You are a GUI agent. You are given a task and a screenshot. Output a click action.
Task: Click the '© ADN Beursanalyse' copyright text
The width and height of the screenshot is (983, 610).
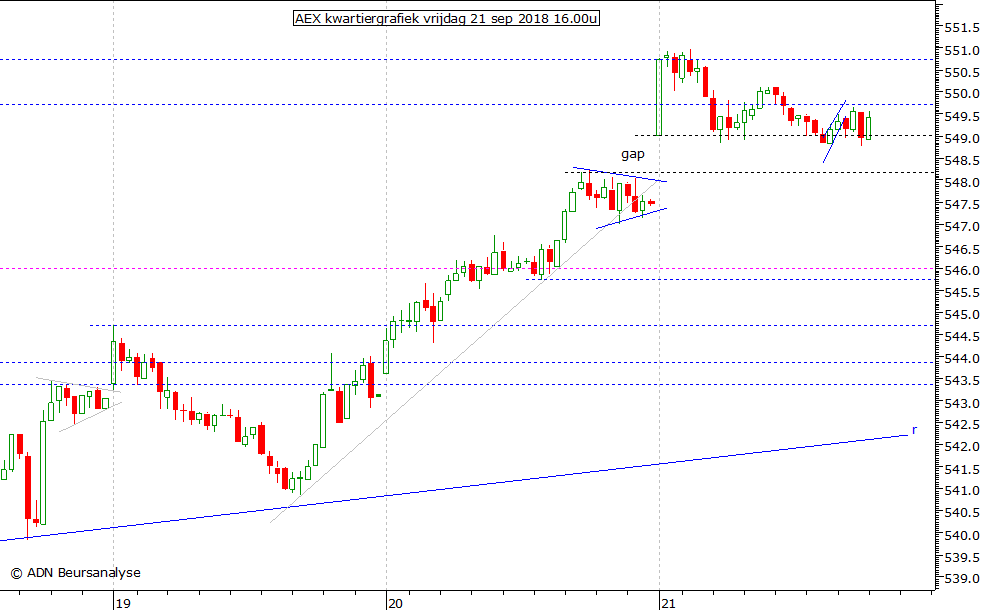tap(75, 572)
